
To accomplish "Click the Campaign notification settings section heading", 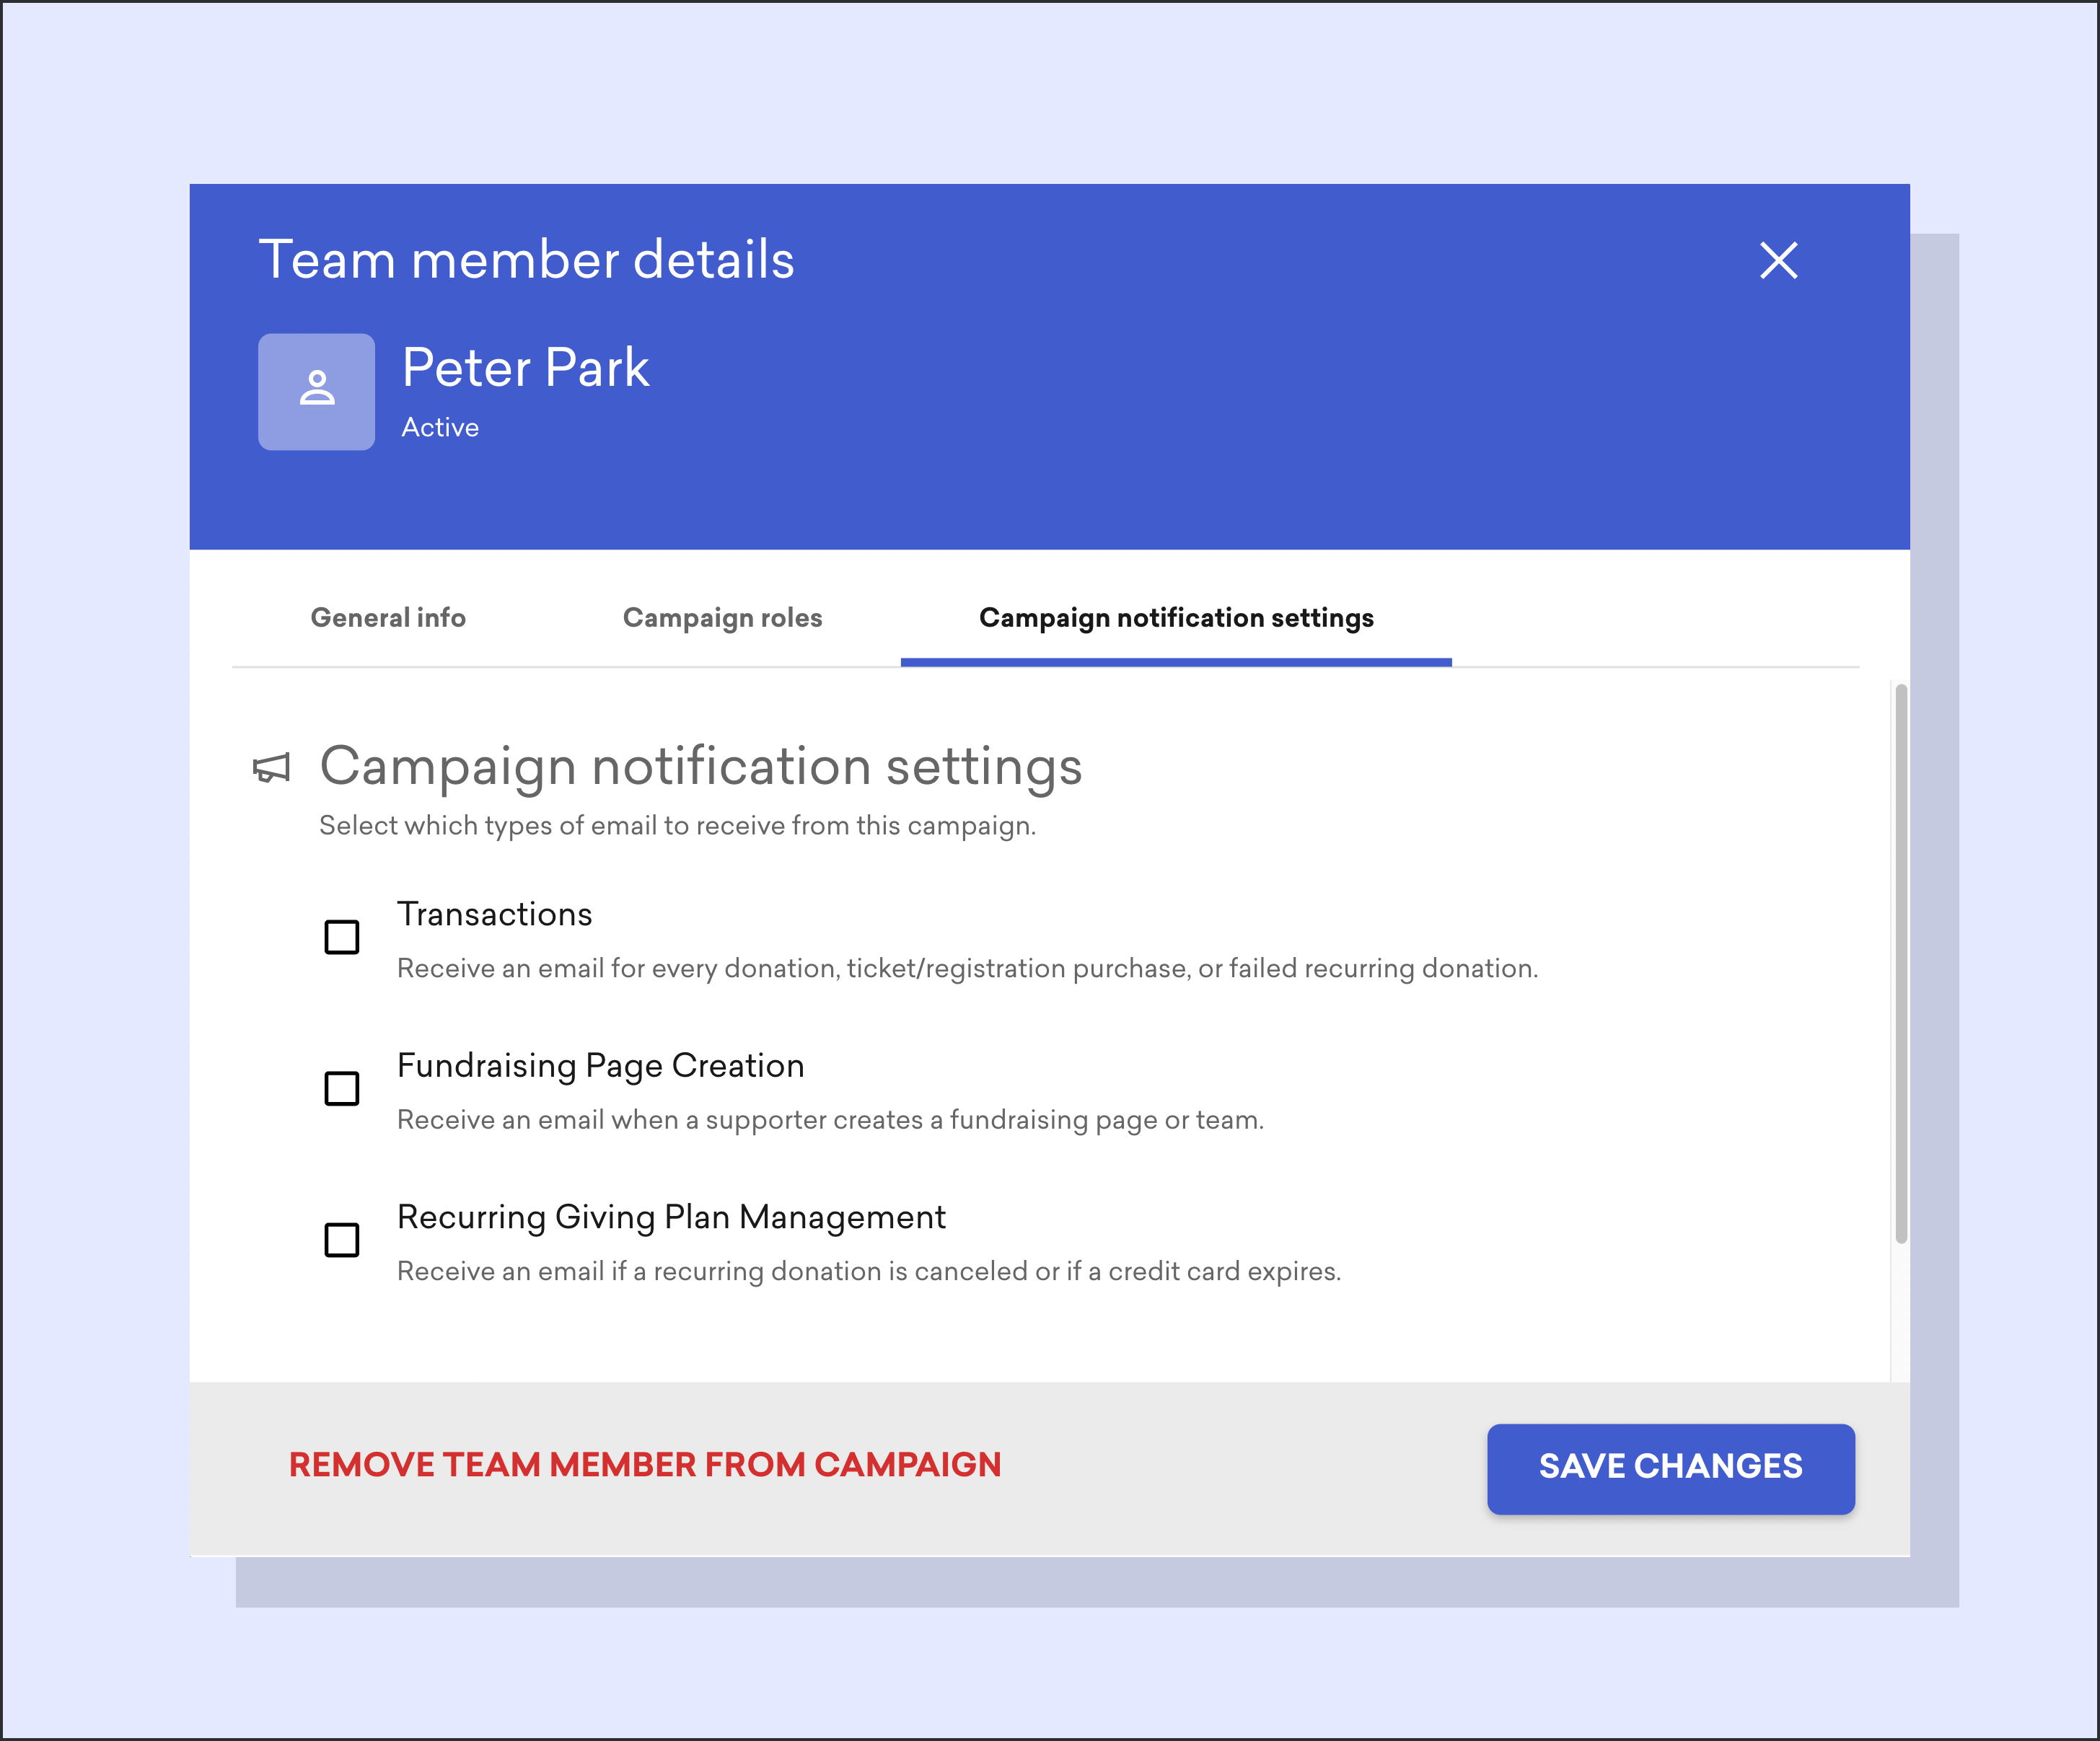I will 700,767.
